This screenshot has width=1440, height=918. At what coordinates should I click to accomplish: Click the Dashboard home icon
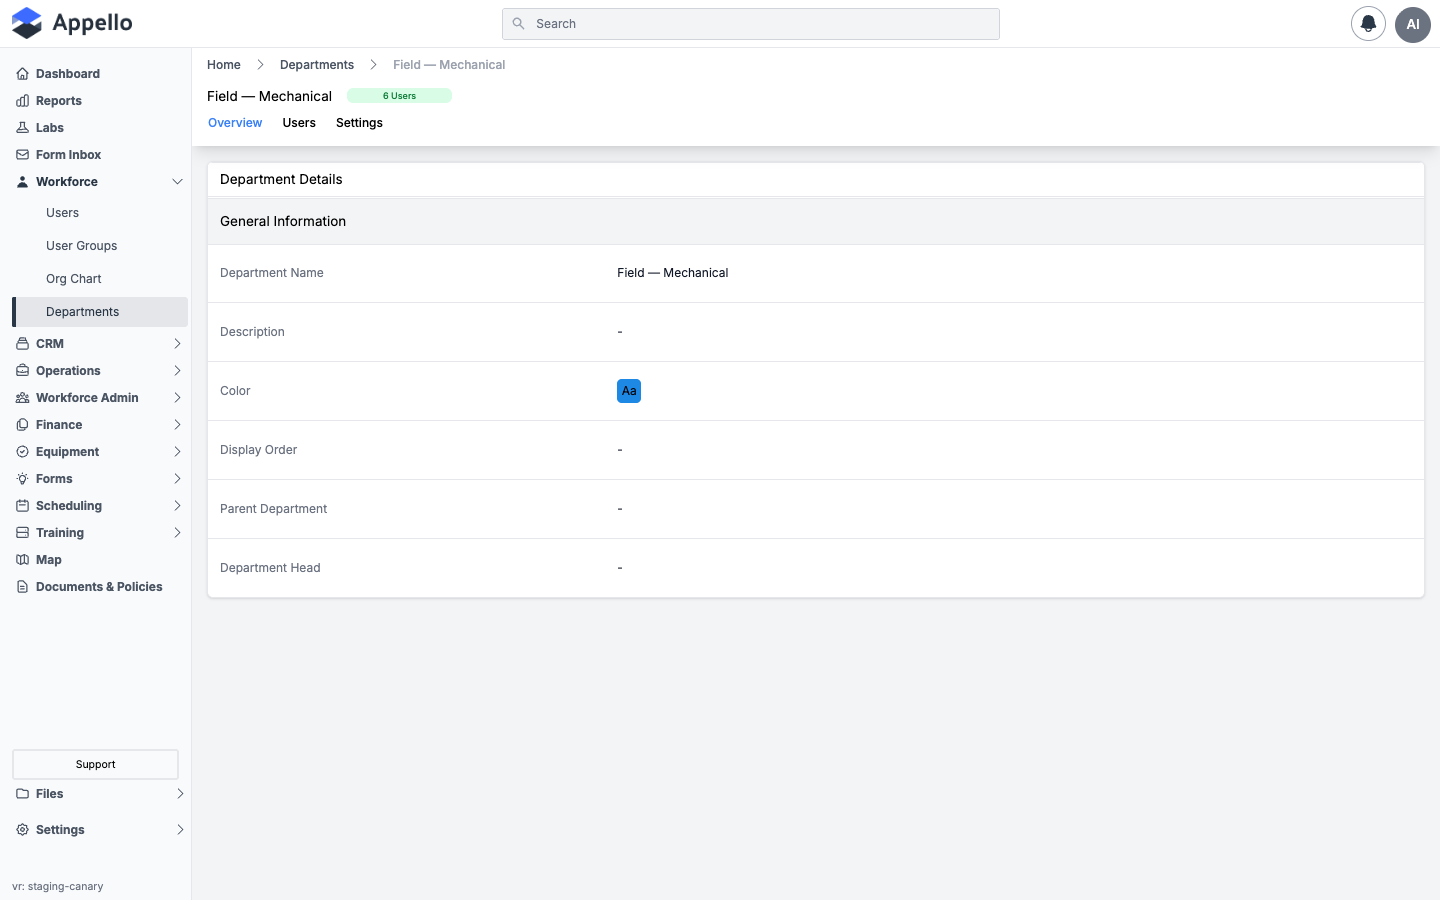(22, 74)
